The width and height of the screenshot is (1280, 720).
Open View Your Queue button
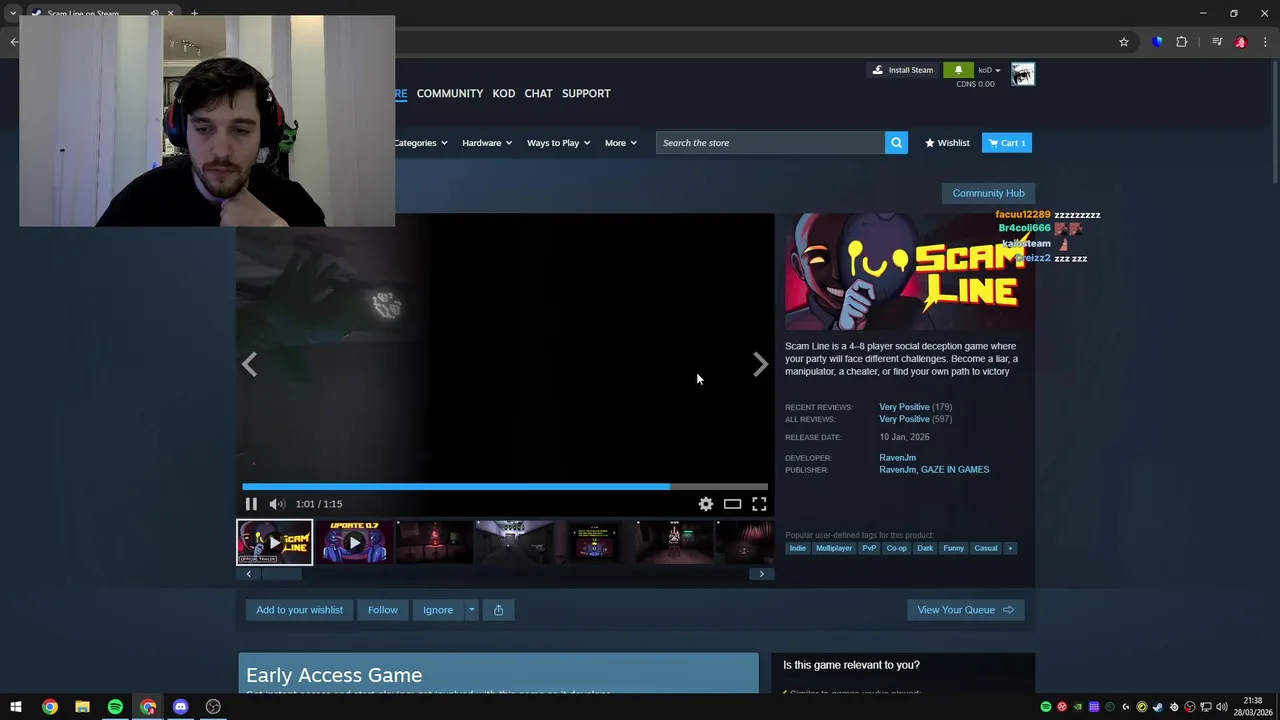[965, 610]
